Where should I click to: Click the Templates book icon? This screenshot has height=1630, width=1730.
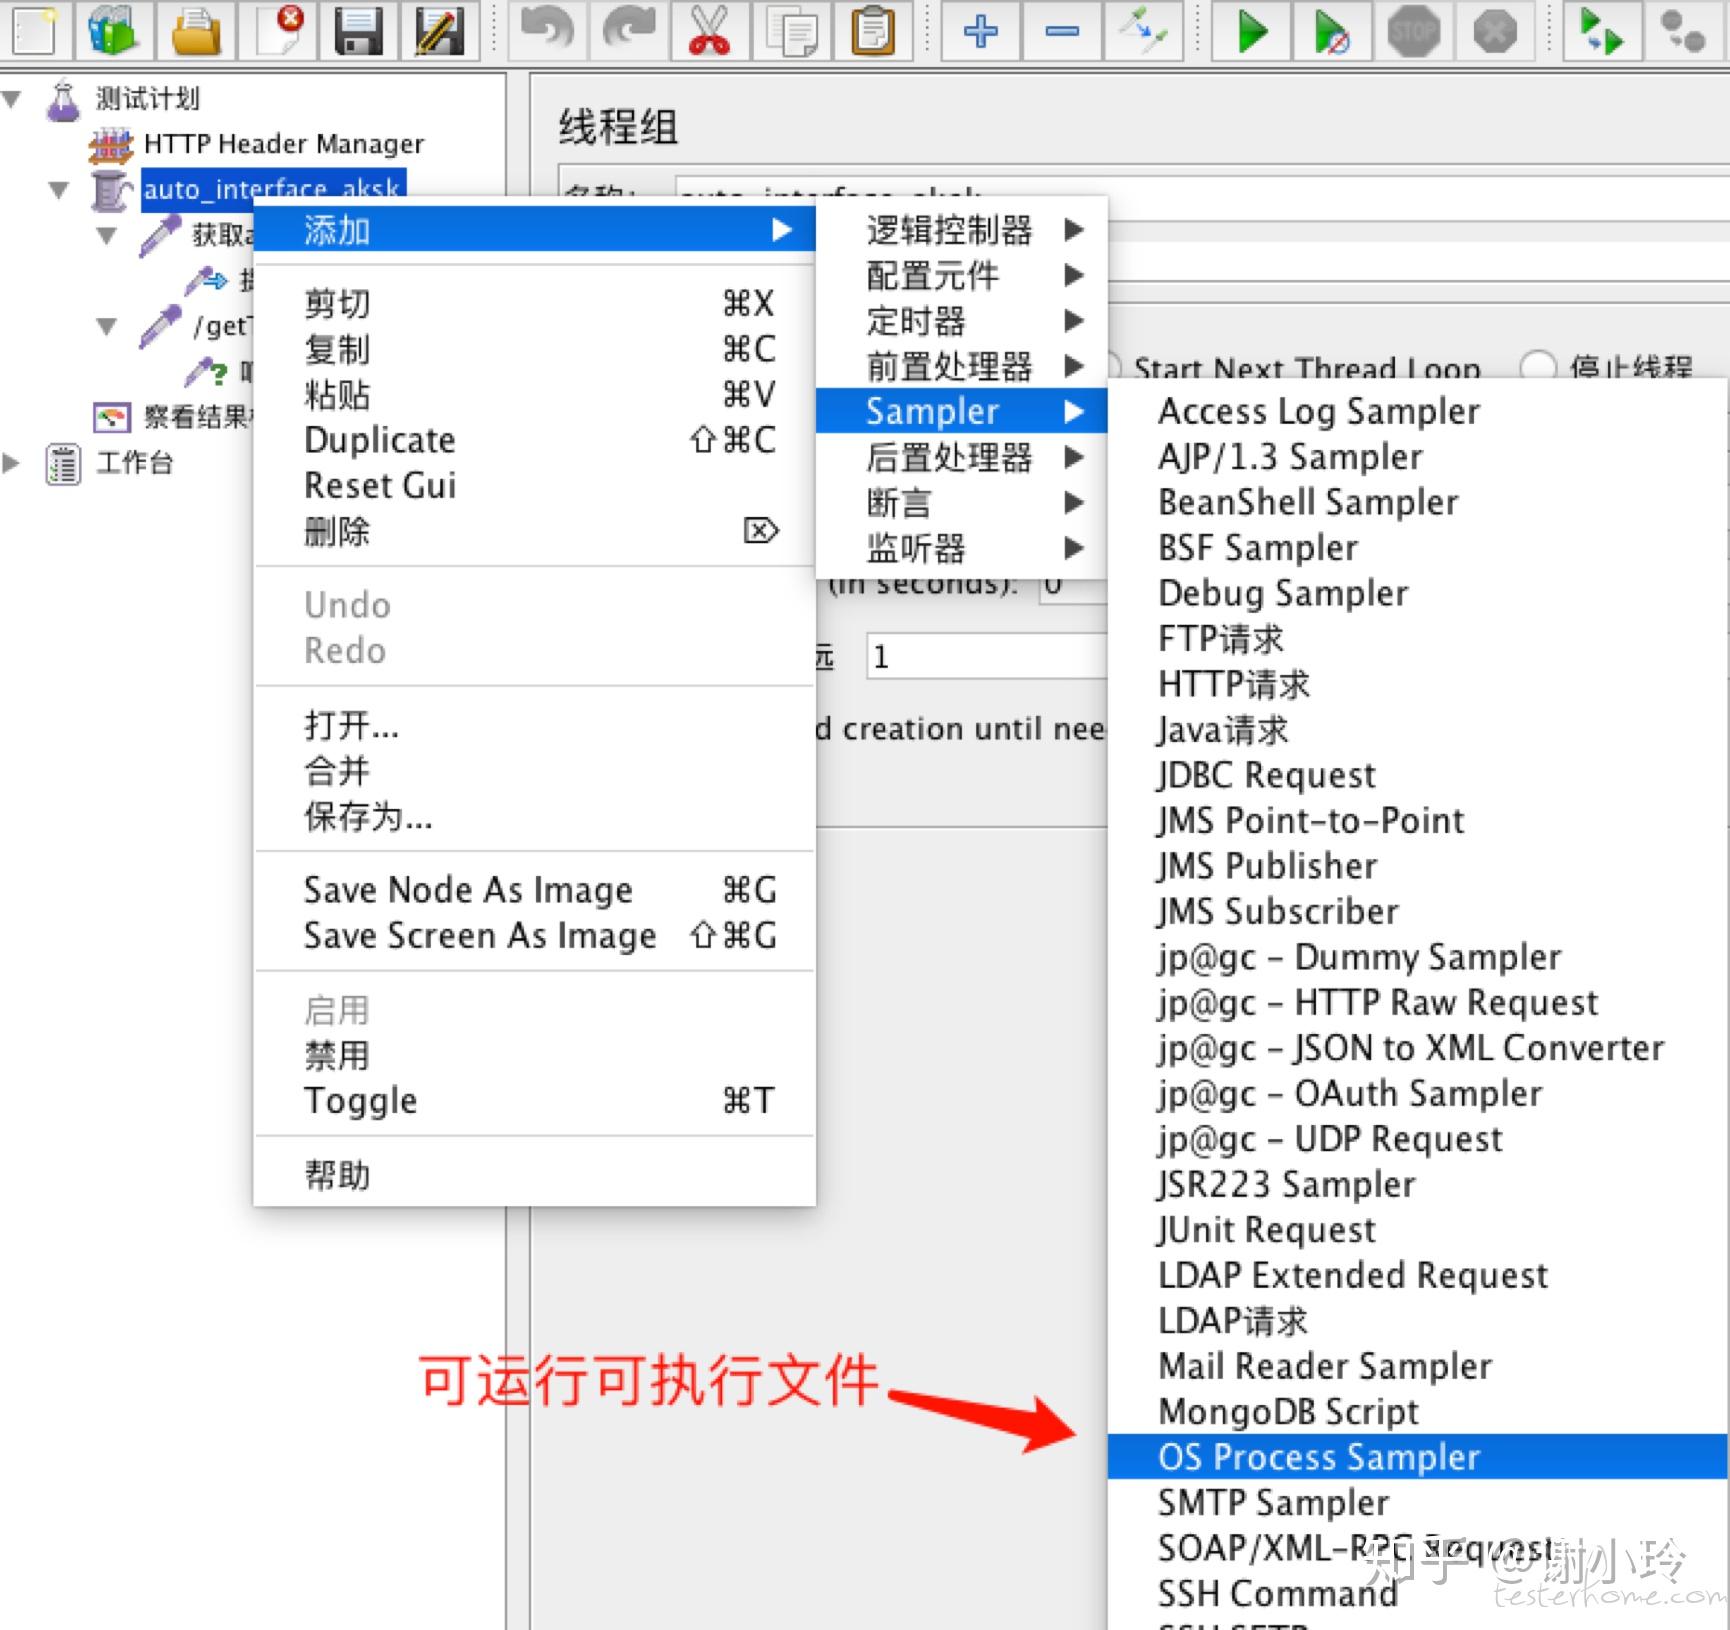(113, 32)
